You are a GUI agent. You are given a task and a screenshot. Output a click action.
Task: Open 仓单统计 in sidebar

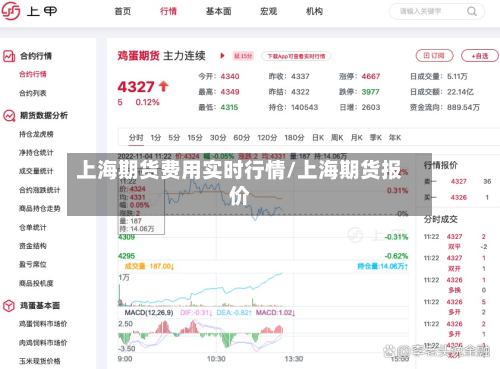(33, 227)
